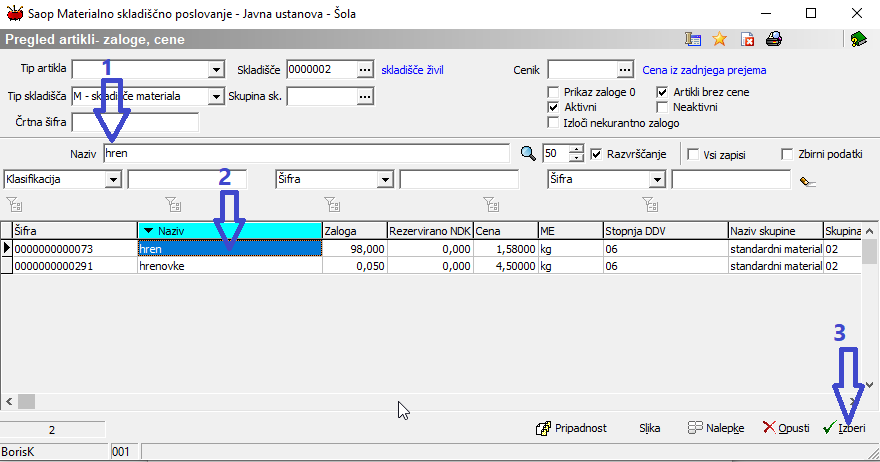Click the Slika button
This screenshot has height=462, width=880.
pos(649,428)
